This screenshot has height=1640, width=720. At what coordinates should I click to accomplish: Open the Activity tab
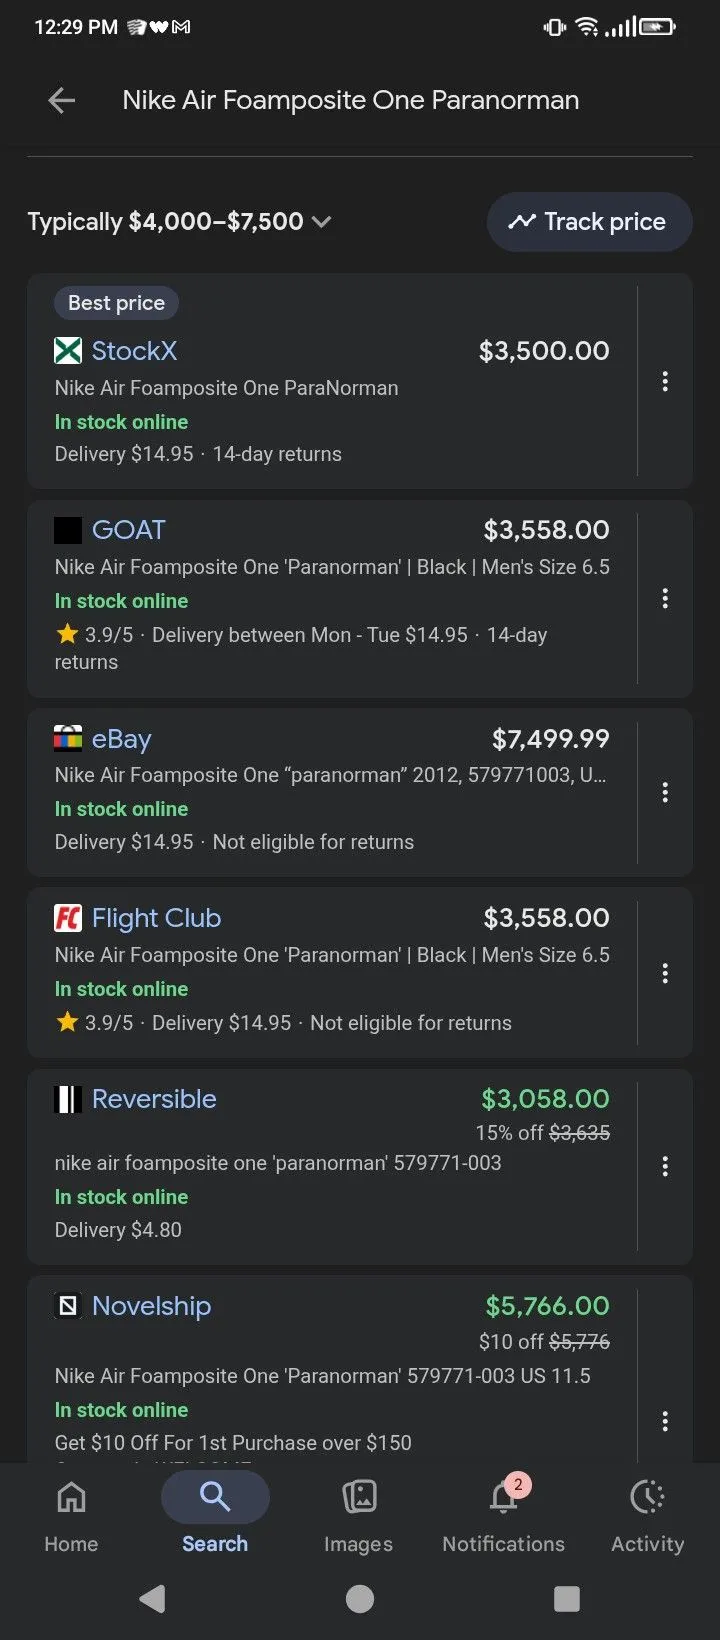(647, 1515)
